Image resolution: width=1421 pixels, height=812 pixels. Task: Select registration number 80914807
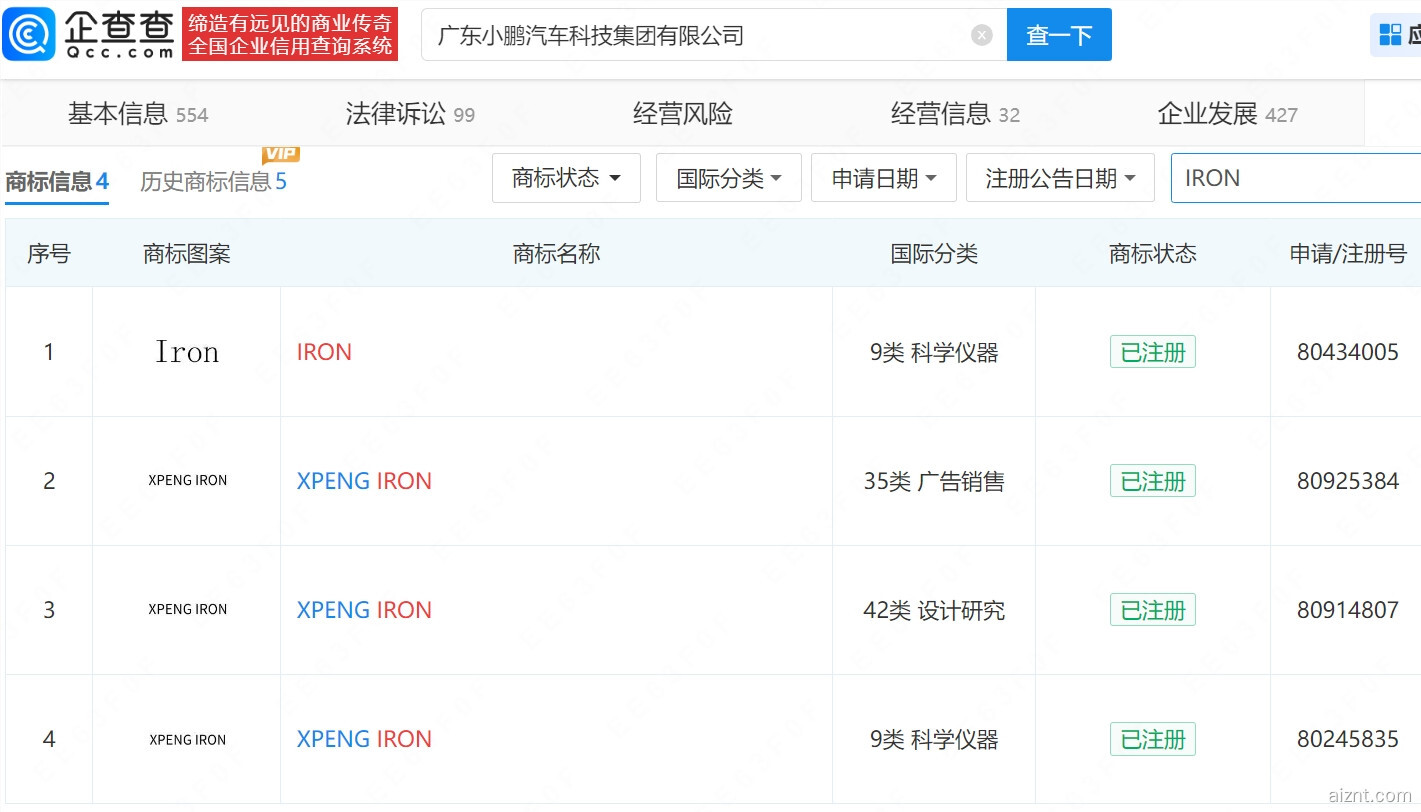click(x=1347, y=610)
